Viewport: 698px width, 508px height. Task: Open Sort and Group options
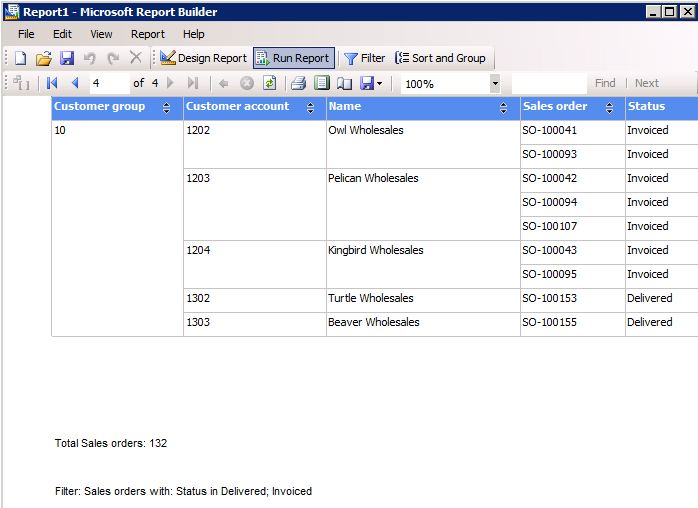tap(441, 58)
